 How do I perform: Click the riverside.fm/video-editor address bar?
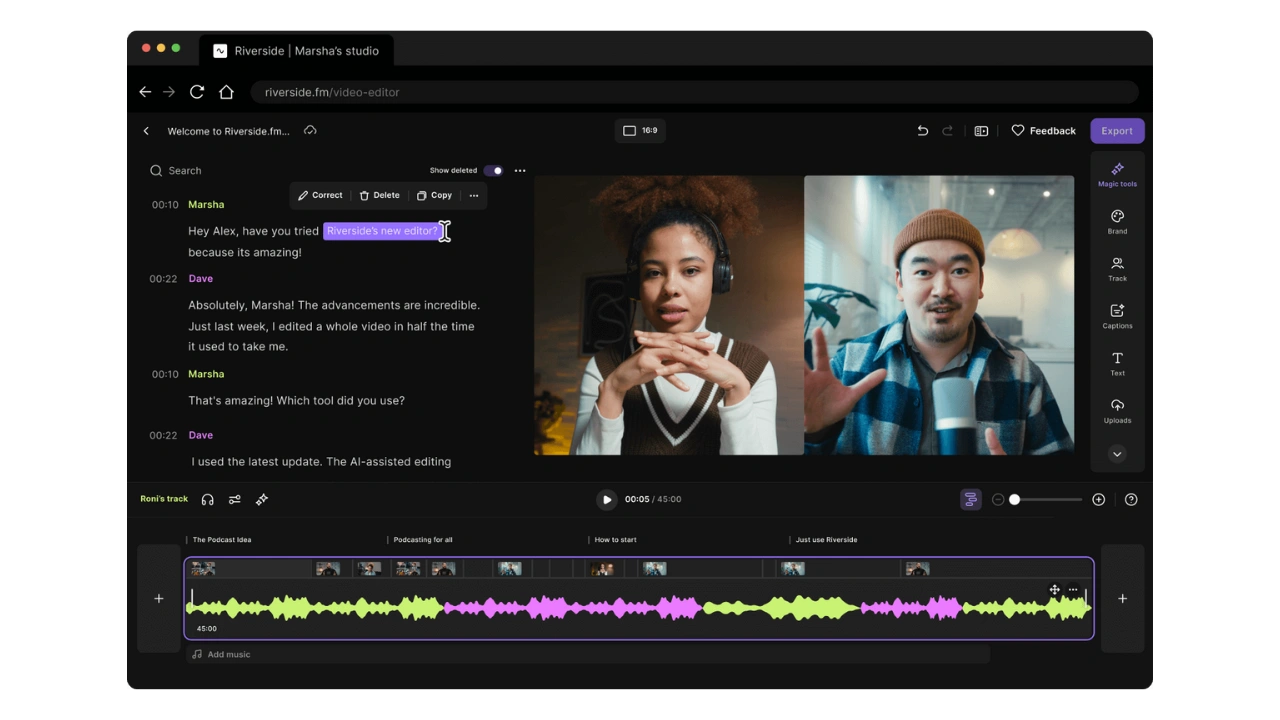coord(694,92)
